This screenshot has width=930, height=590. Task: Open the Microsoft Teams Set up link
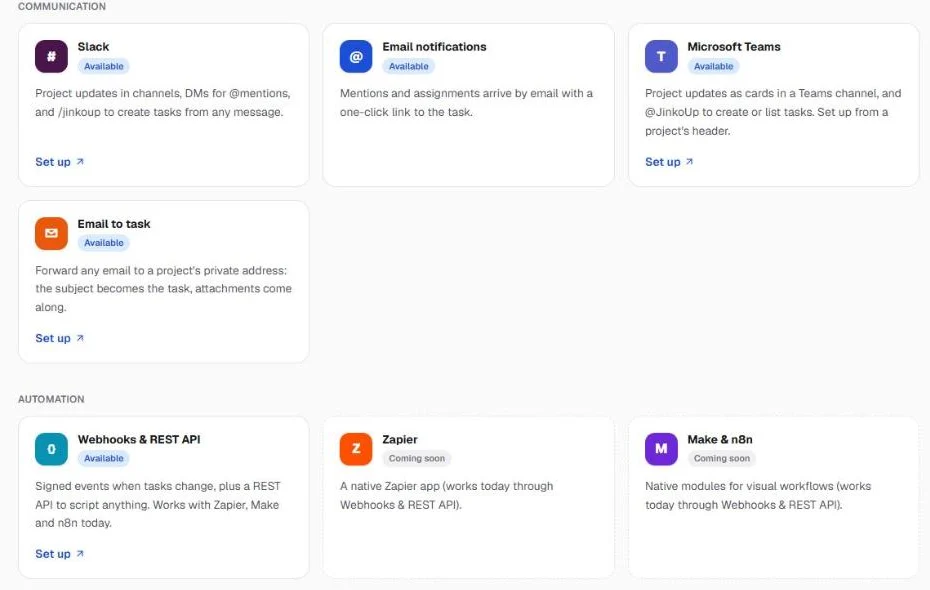click(669, 162)
